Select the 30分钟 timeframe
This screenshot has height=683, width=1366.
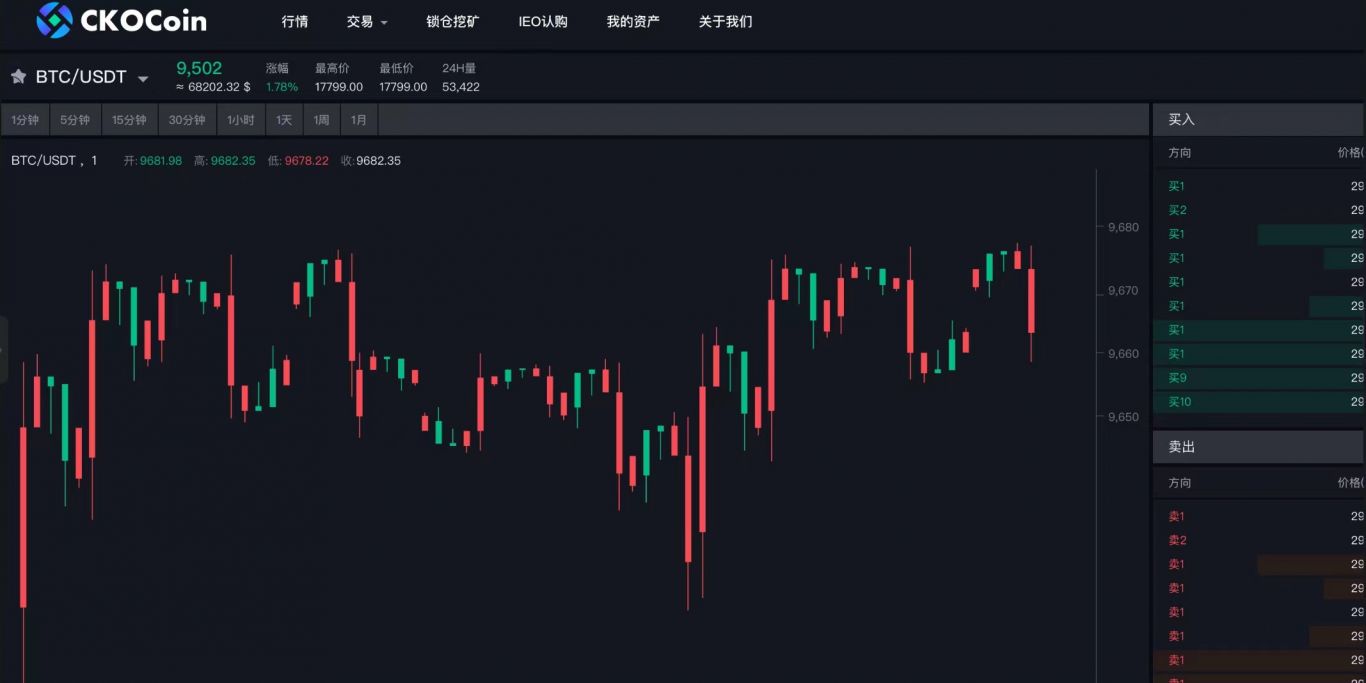pos(187,120)
